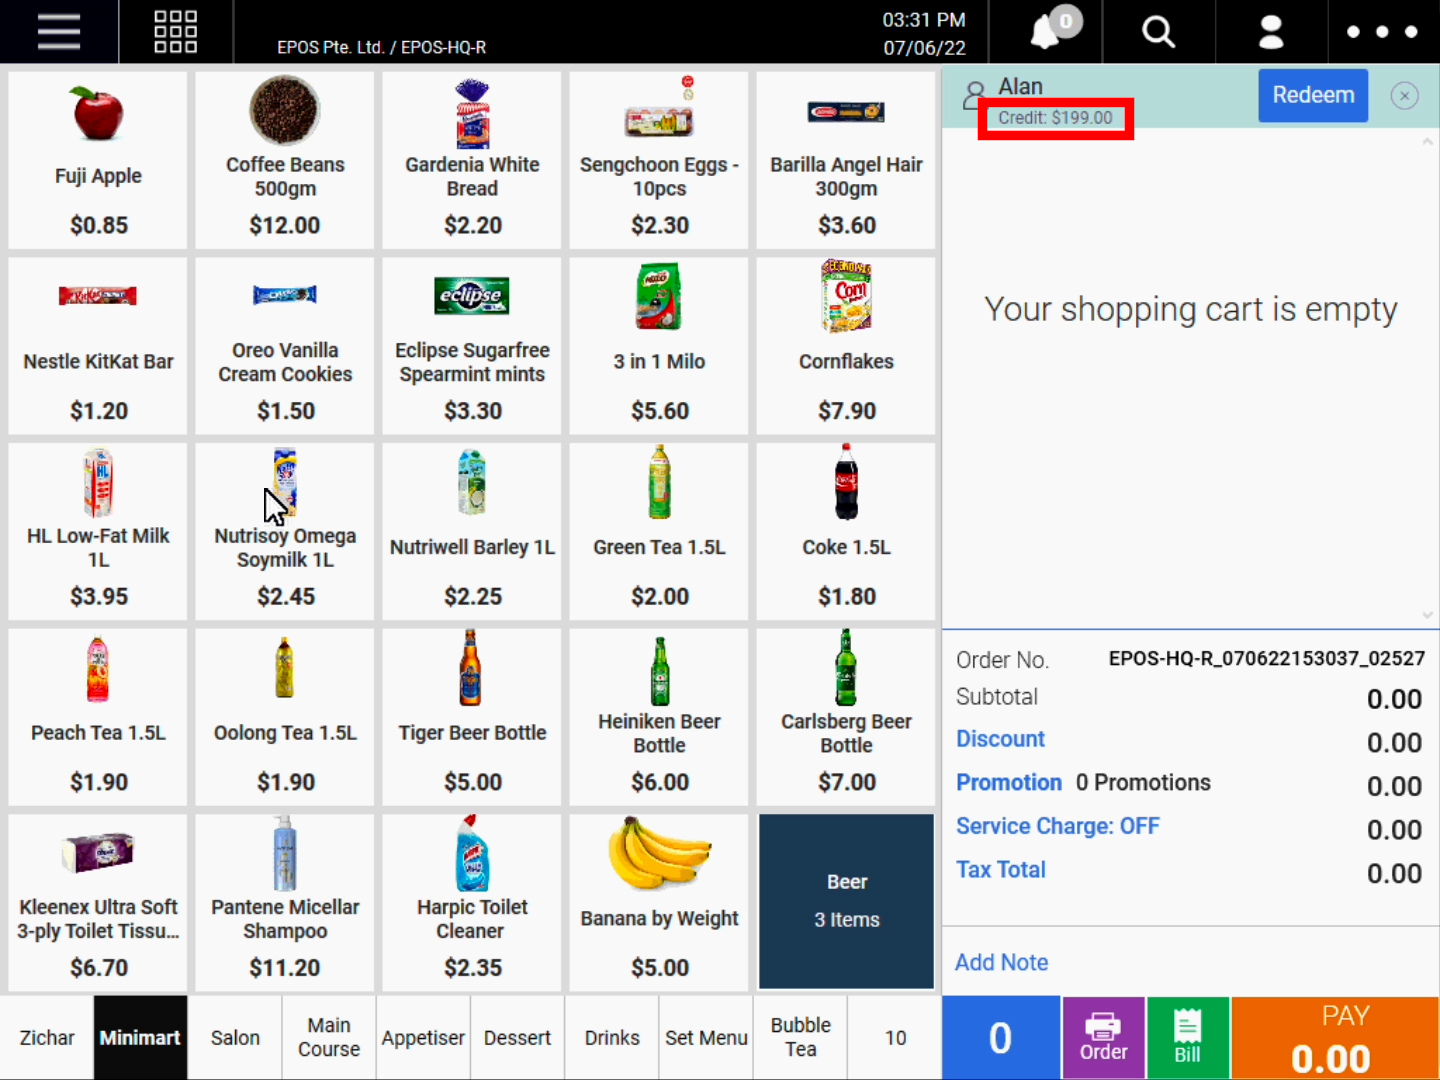Image resolution: width=1440 pixels, height=1080 pixels.
Task: Select Oolong Tea 1.5L
Action: point(285,717)
